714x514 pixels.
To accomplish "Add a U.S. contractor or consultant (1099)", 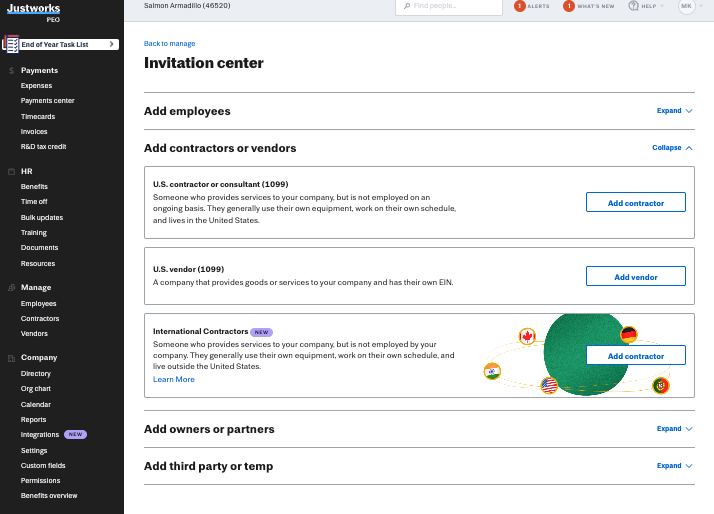I will pyautogui.click(x=636, y=202).
